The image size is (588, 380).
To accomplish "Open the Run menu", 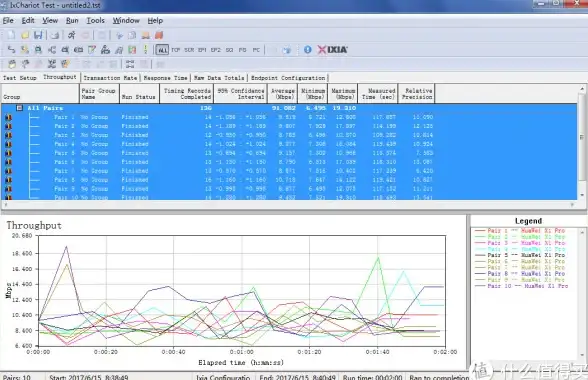I will [72, 21].
